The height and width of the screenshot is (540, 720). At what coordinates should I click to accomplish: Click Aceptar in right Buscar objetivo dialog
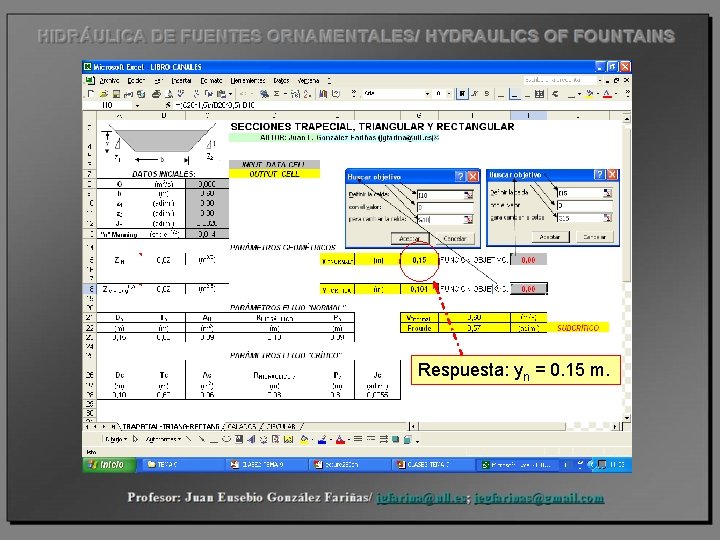(550, 237)
